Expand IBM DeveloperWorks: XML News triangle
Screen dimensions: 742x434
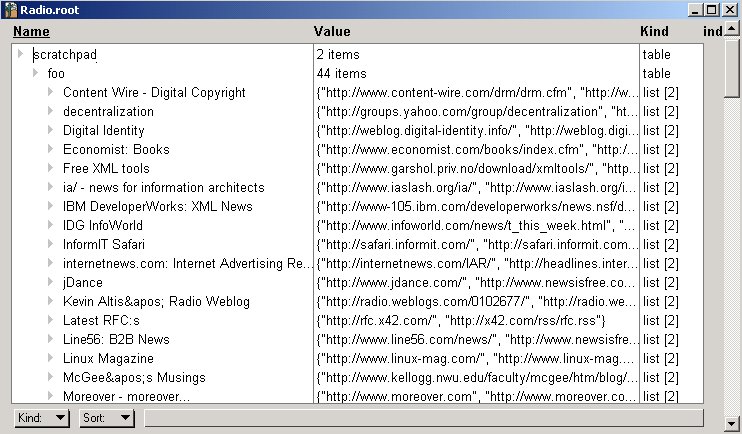tap(51, 205)
